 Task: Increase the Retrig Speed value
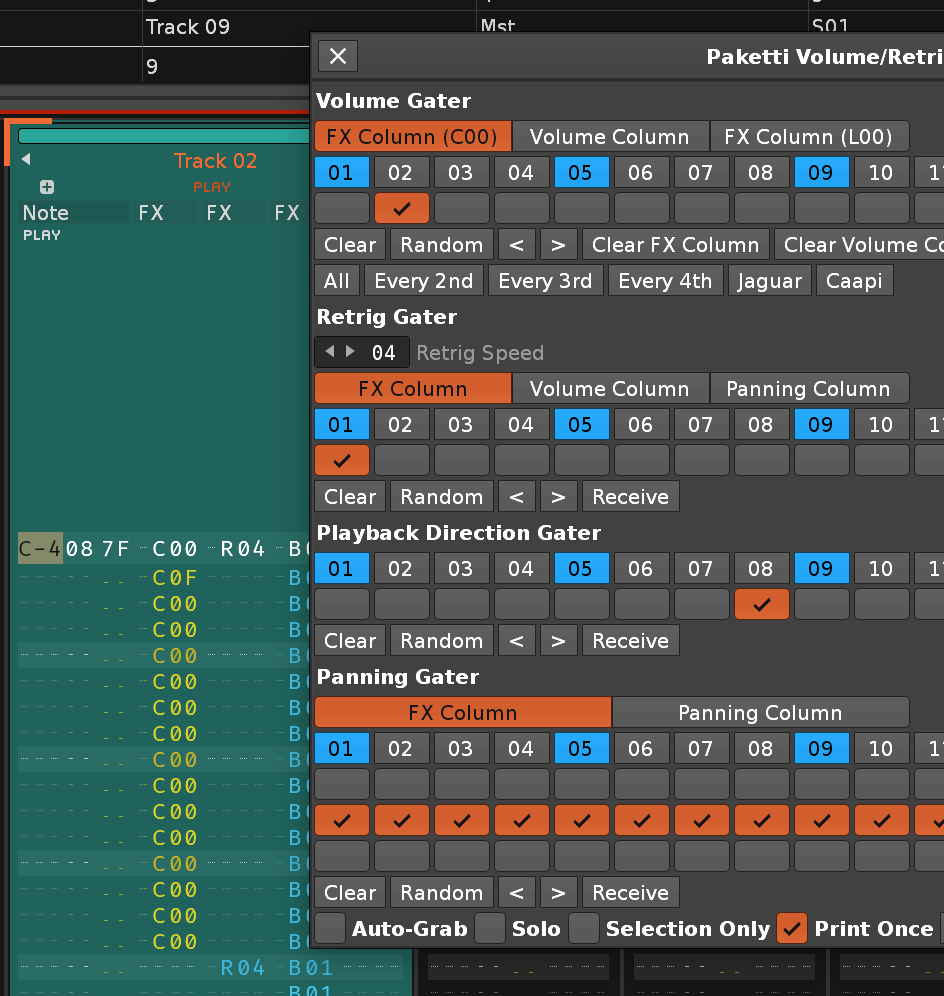point(350,352)
